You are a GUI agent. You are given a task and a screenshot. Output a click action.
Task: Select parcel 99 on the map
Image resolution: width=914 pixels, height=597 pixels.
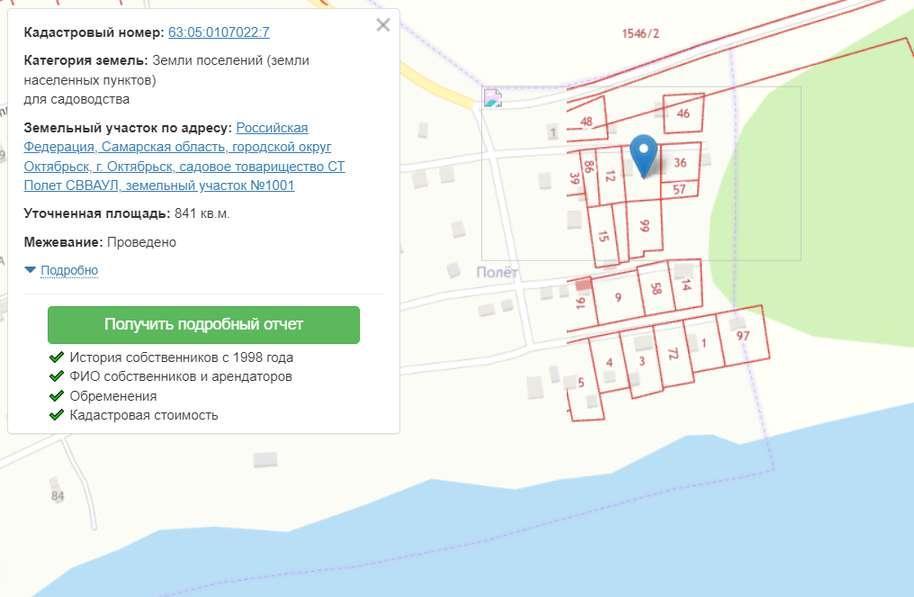644,226
